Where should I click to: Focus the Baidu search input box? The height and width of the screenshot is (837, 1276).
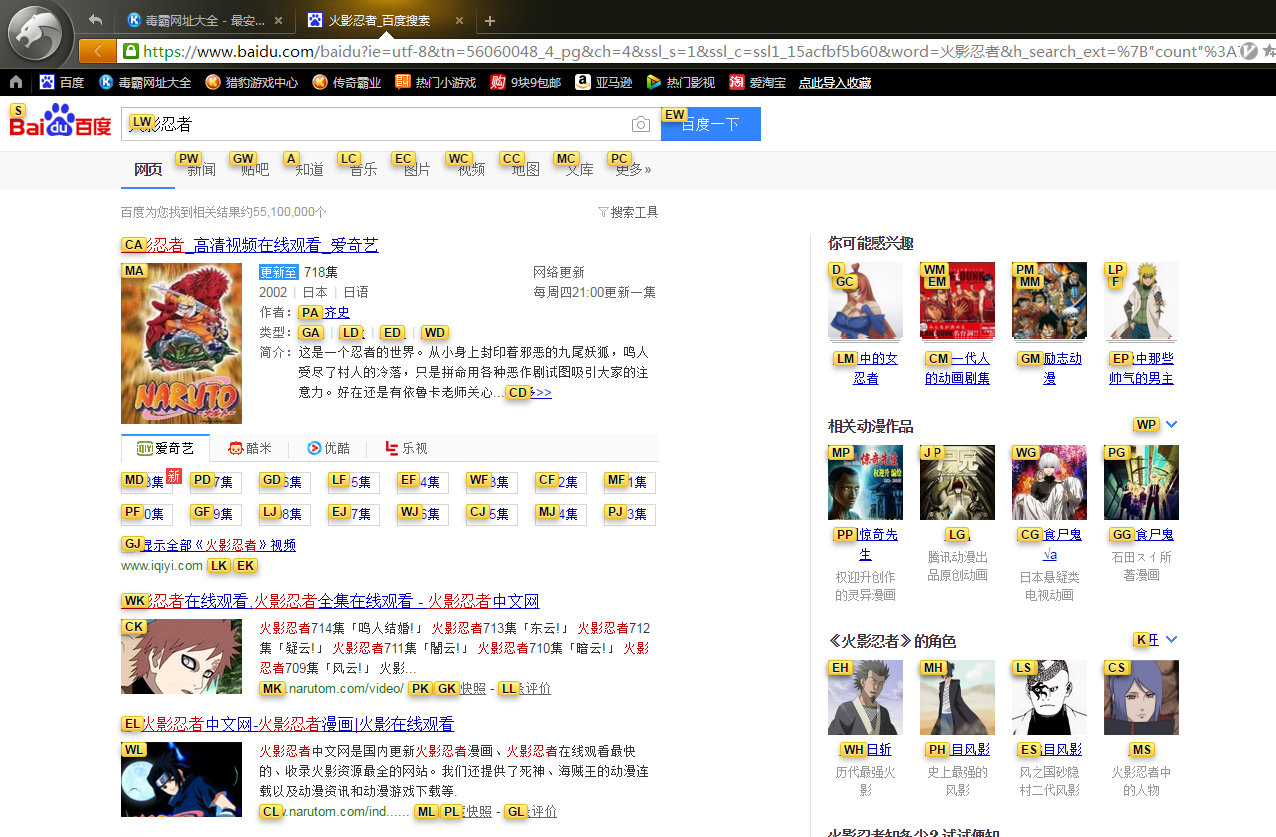click(376, 124)
